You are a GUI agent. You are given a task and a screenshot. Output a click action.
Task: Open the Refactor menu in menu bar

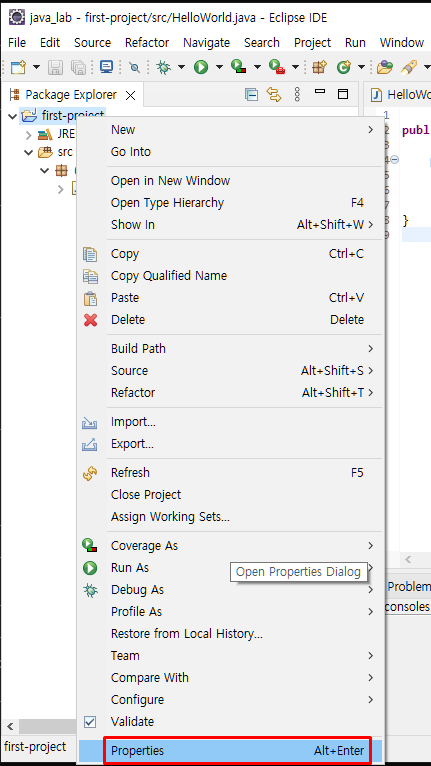tap(147, 43)
